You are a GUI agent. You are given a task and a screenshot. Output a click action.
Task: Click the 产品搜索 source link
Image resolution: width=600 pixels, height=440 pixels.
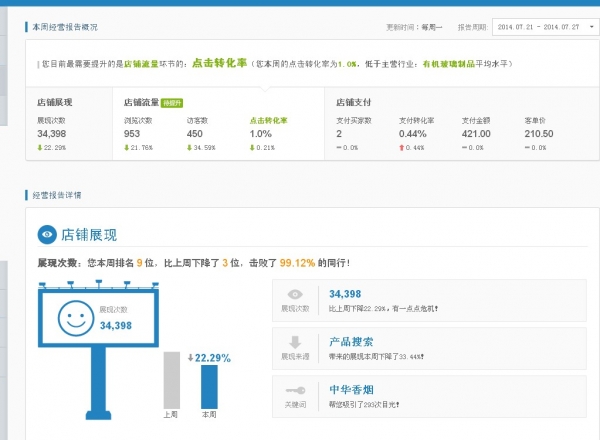coord(351,342)
